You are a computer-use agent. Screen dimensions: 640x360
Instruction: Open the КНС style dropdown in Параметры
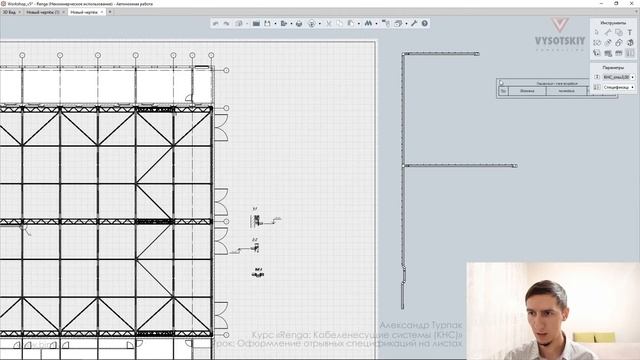(619, 77)
